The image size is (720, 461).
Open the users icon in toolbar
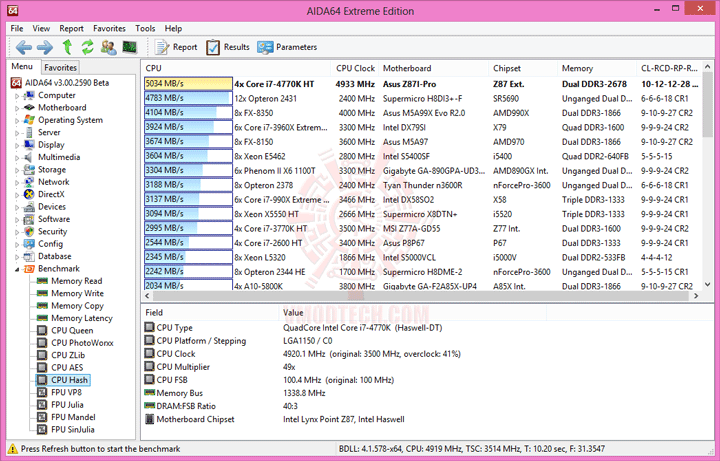[108, 47]
